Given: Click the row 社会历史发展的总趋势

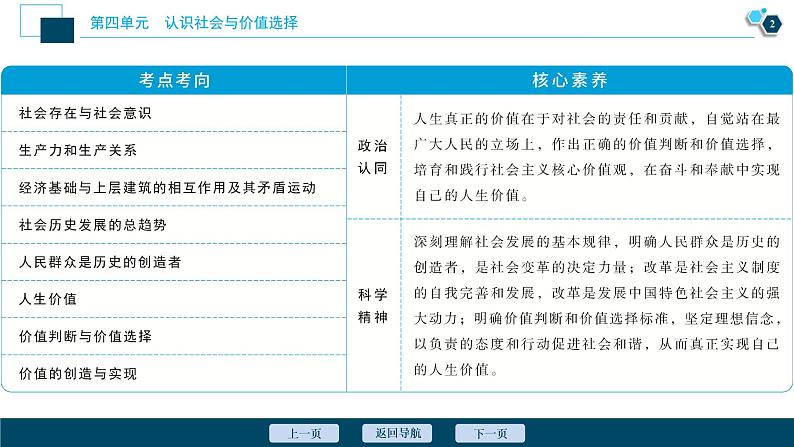Looking at the screenshot, I should tap(174, 225).
